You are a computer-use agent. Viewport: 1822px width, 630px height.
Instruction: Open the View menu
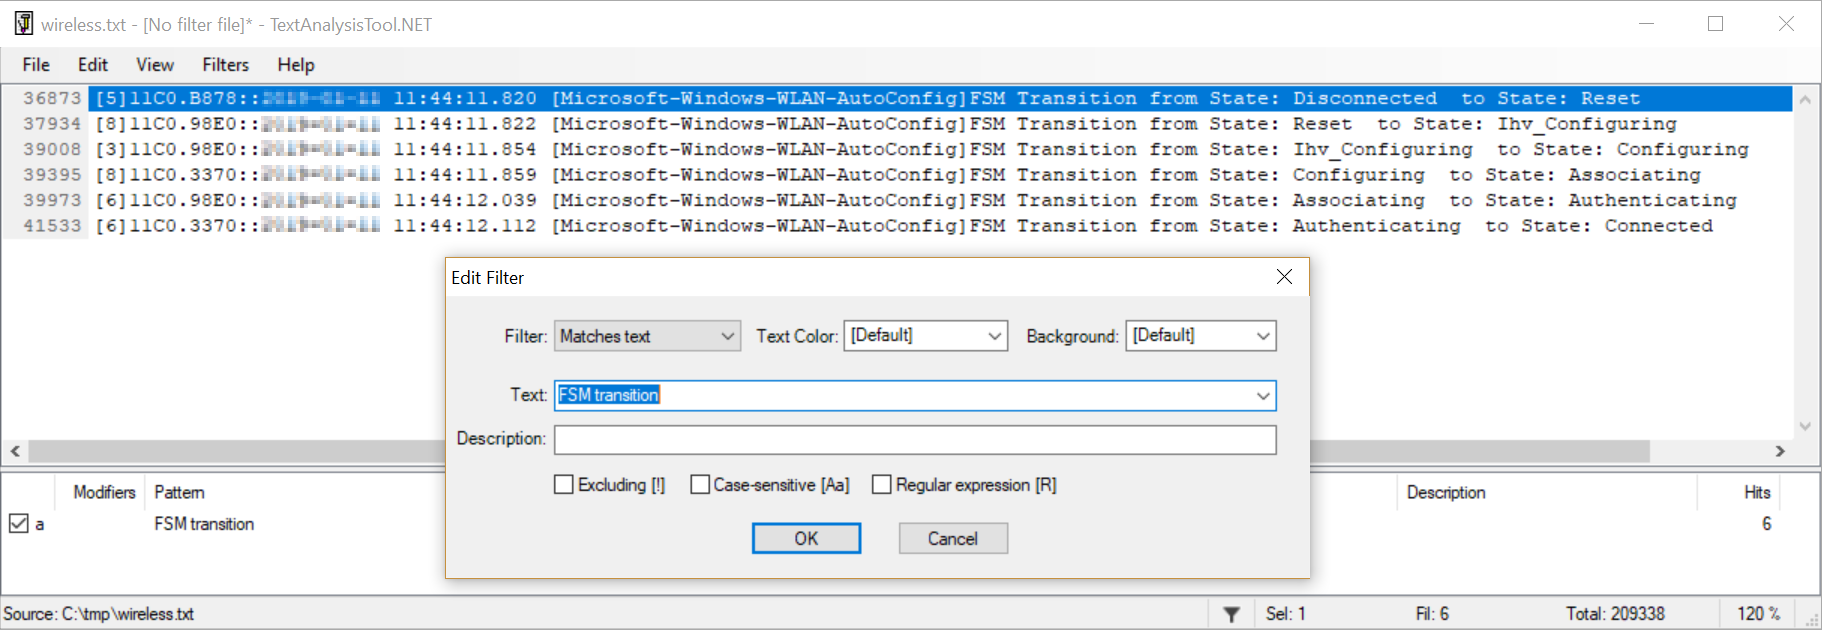click(x=155, y=65)
